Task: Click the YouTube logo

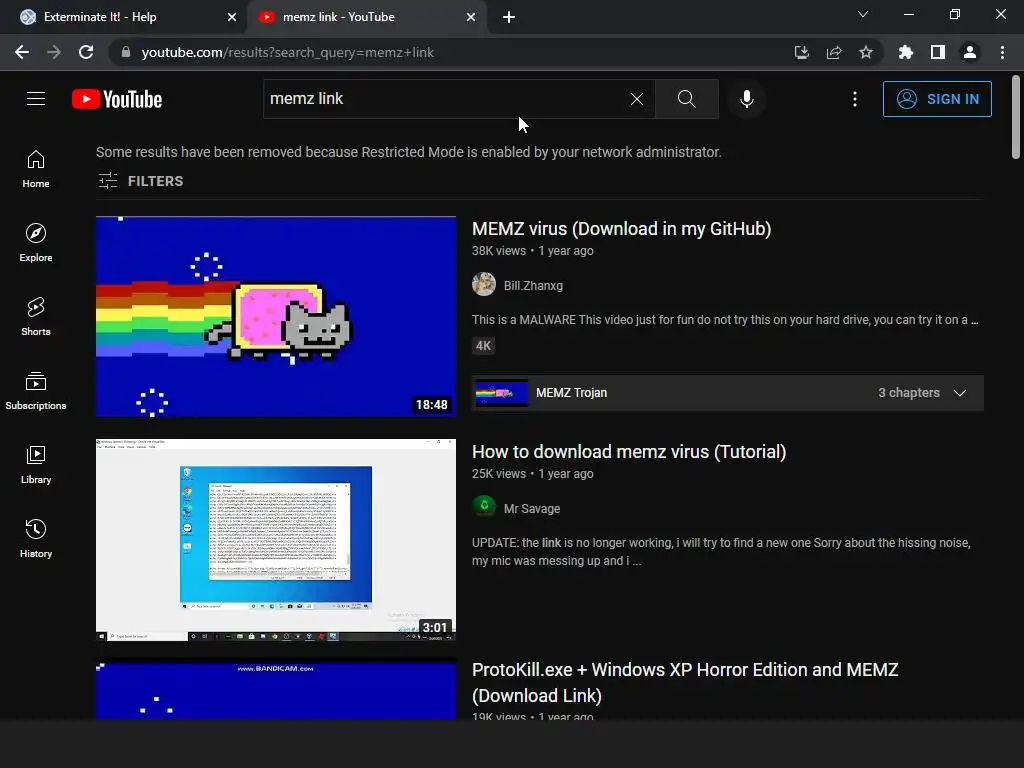Action: pyautogui.click(x=117, y=99)
